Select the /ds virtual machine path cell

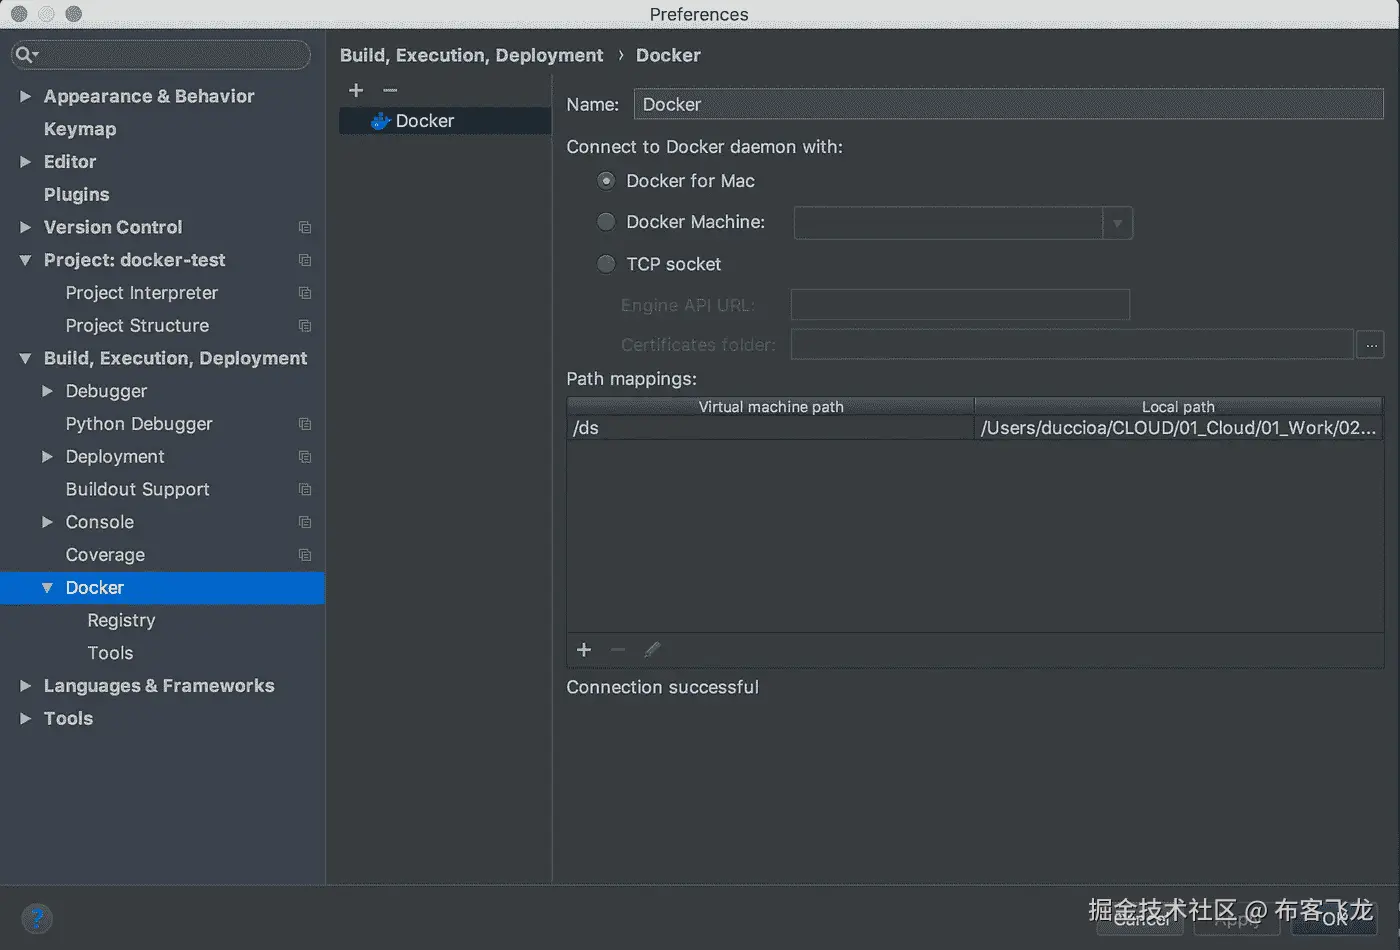[770, 428]
